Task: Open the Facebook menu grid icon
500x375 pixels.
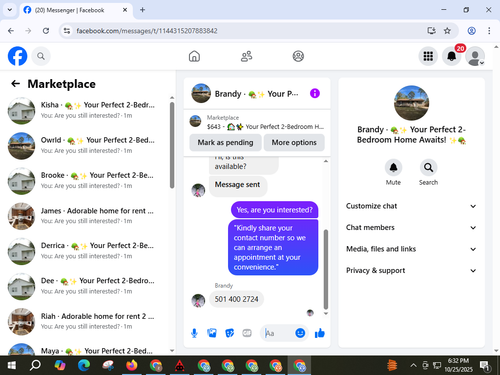Action: point(428,56)
